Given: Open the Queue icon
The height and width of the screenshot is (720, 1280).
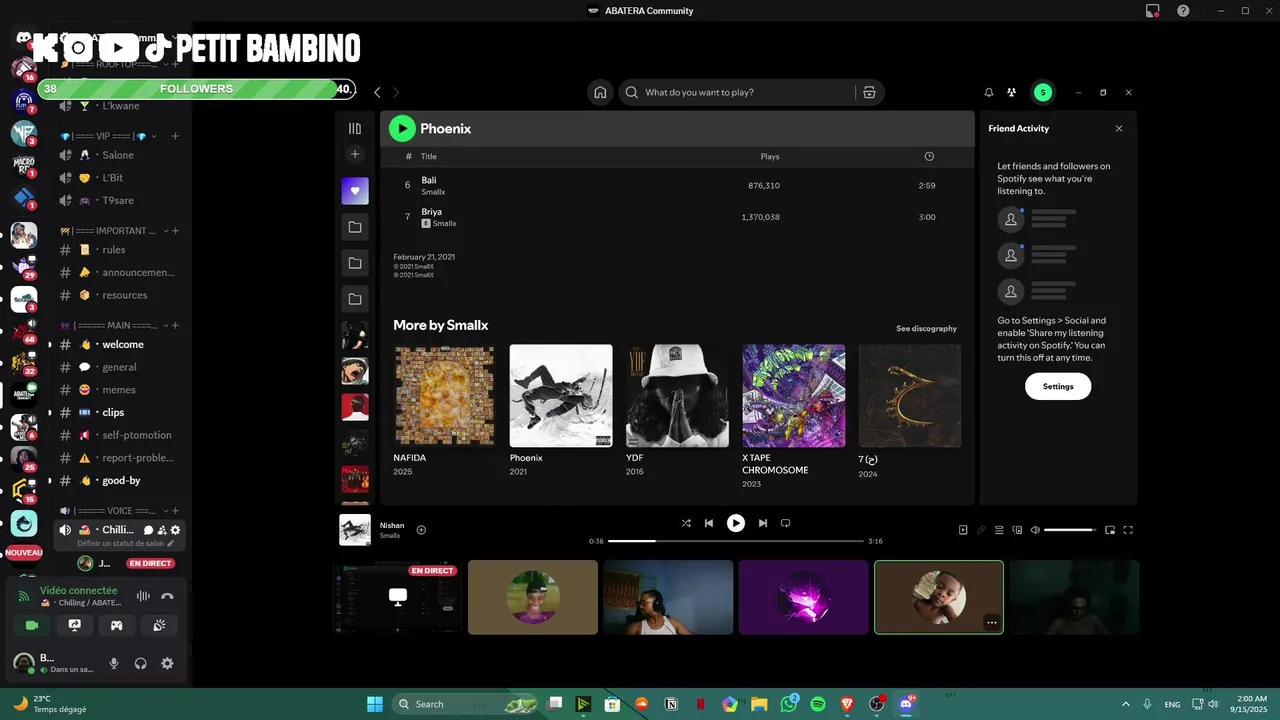Looking at the screenshot, I should click(x=999, y=530).
